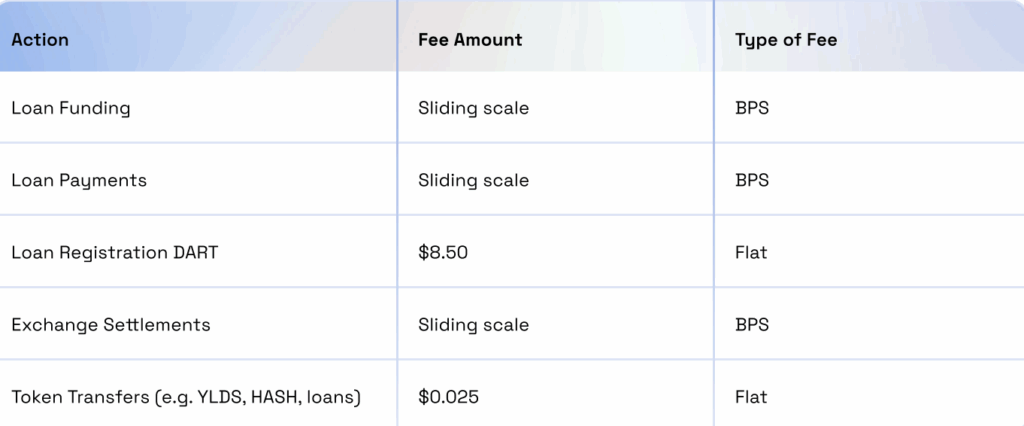Select Flat in Token Transfers row

[751, 397]
